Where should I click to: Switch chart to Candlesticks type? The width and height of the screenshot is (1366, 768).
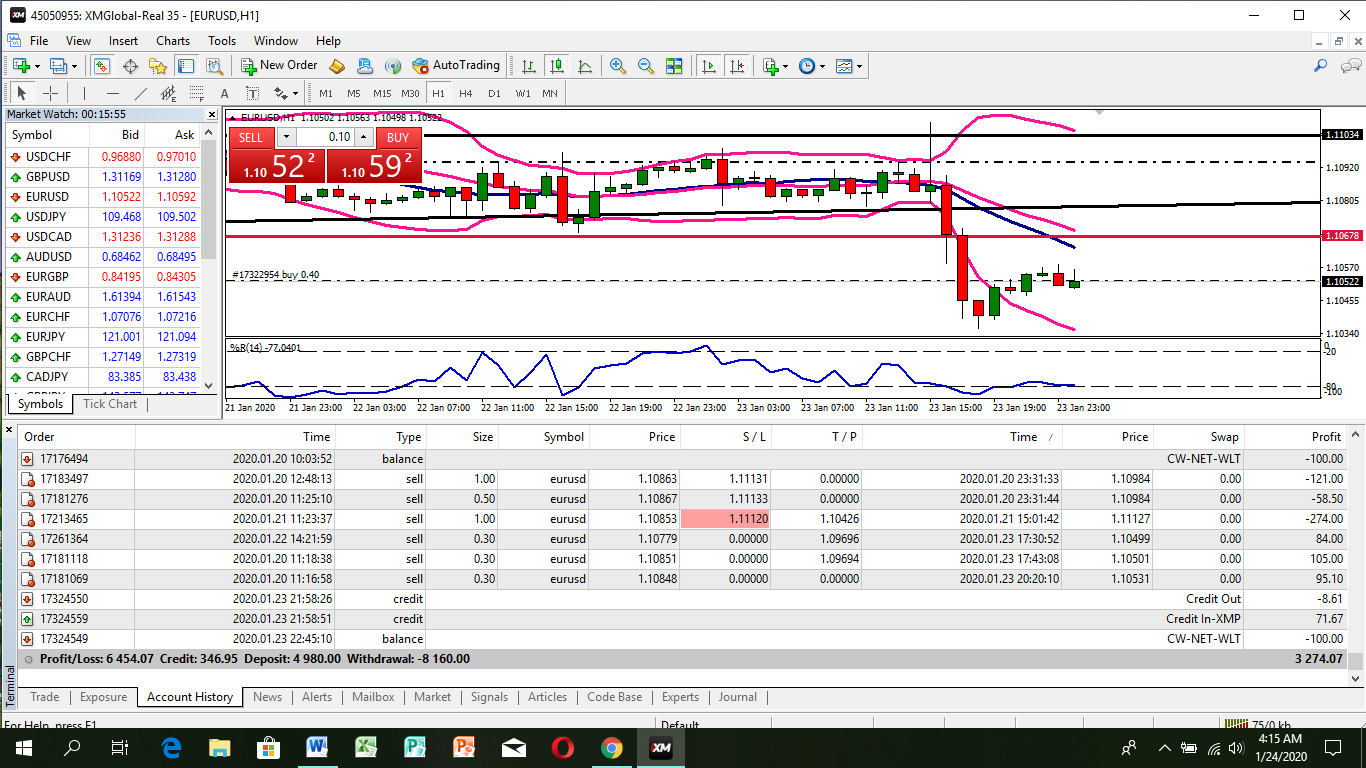[x=556, y=66]
